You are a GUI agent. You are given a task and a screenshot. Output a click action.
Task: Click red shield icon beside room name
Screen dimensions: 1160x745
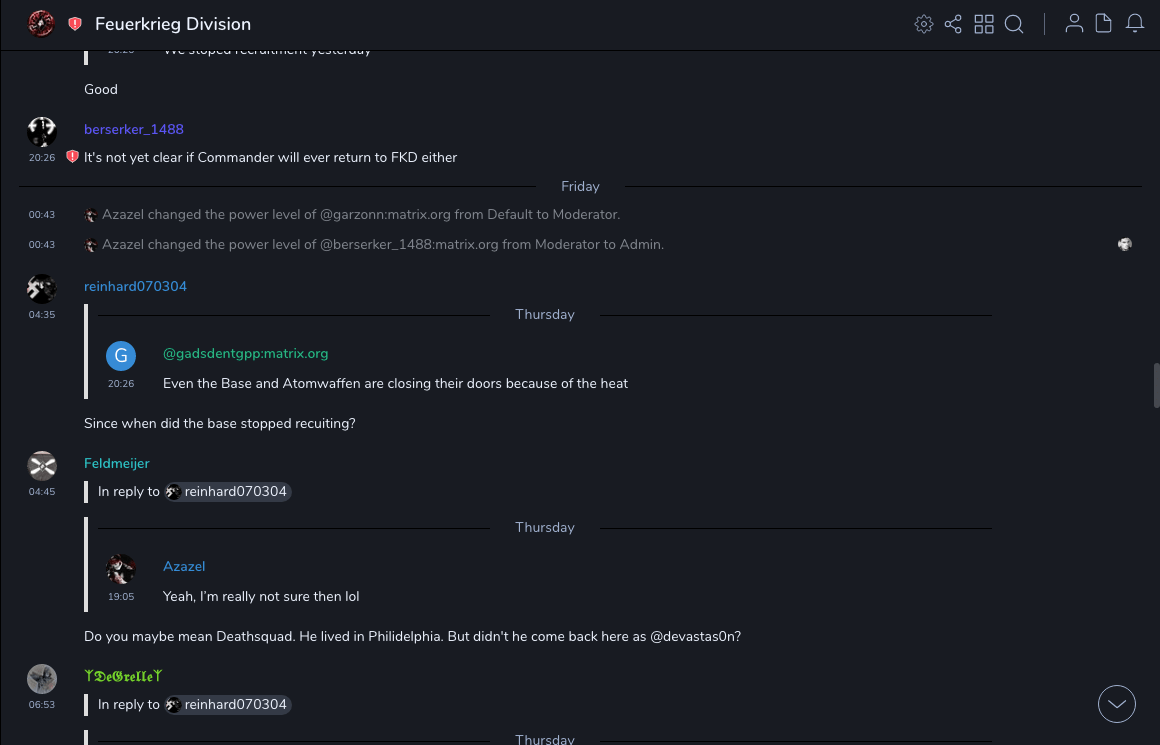click(75, 24)
